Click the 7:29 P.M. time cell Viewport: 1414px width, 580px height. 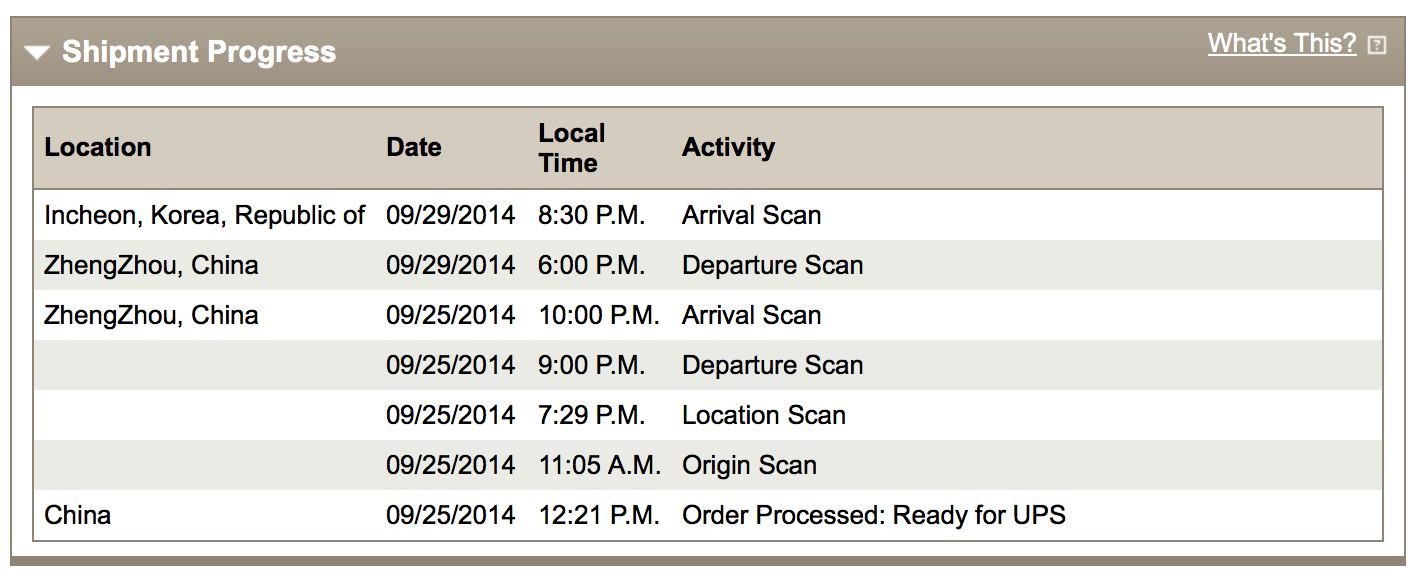coord(591,415)
